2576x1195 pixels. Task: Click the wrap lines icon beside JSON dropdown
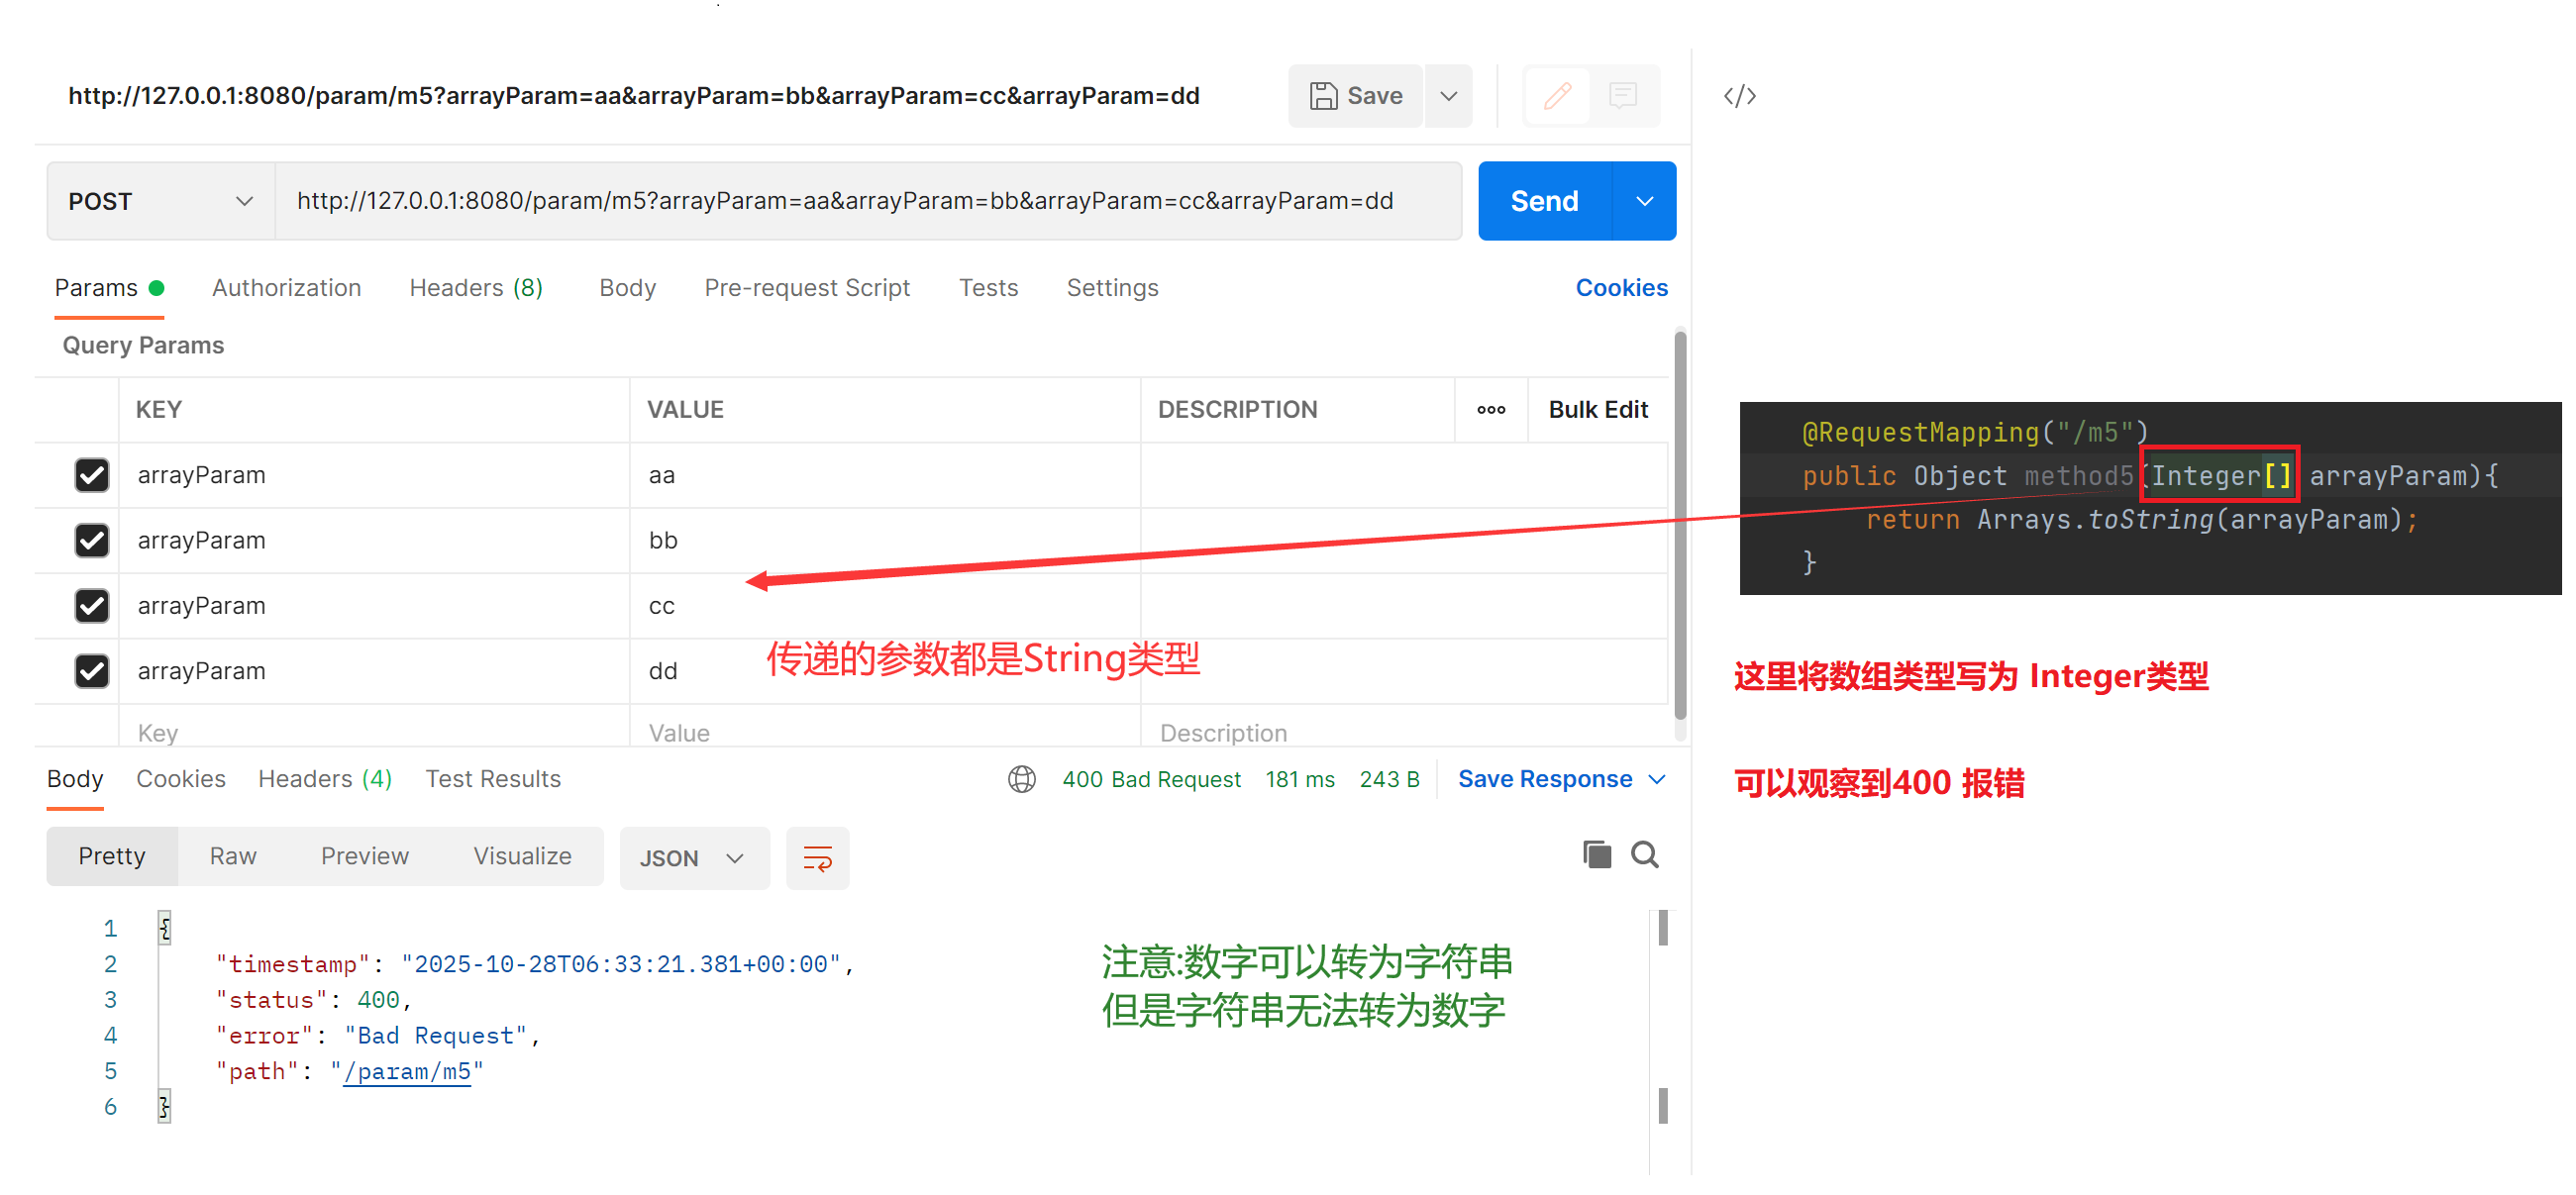pyautogui.click(x=817, y=857)
